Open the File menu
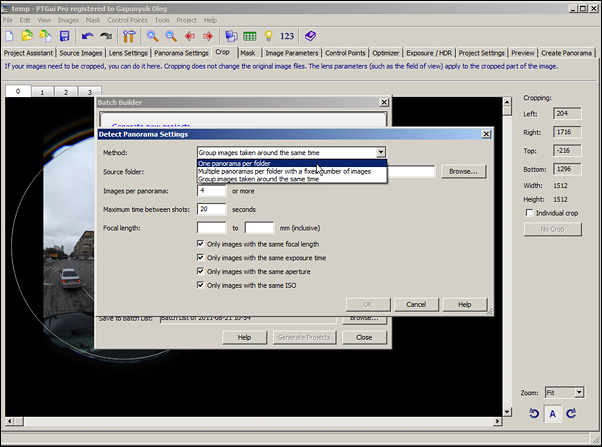Image resolution: width=602 pixels, height=447 pixels. [8, 20]
